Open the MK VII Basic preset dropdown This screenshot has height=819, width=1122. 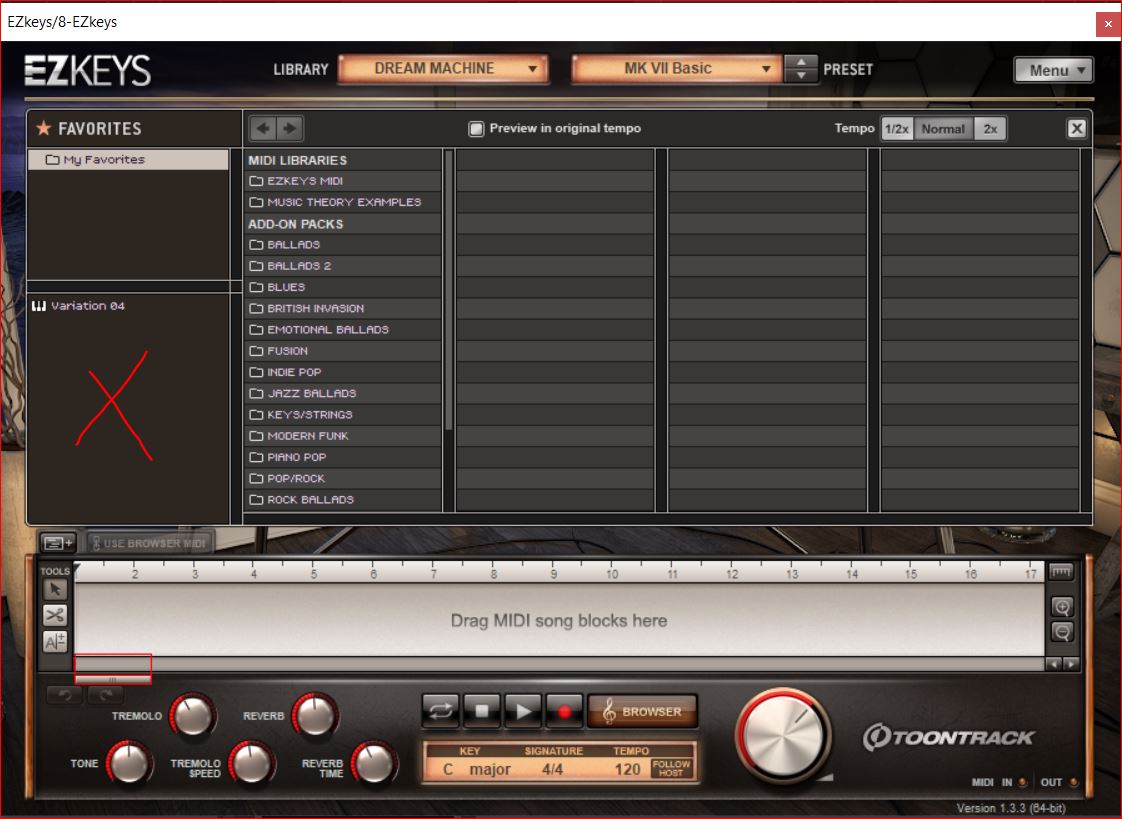(676, 69)
